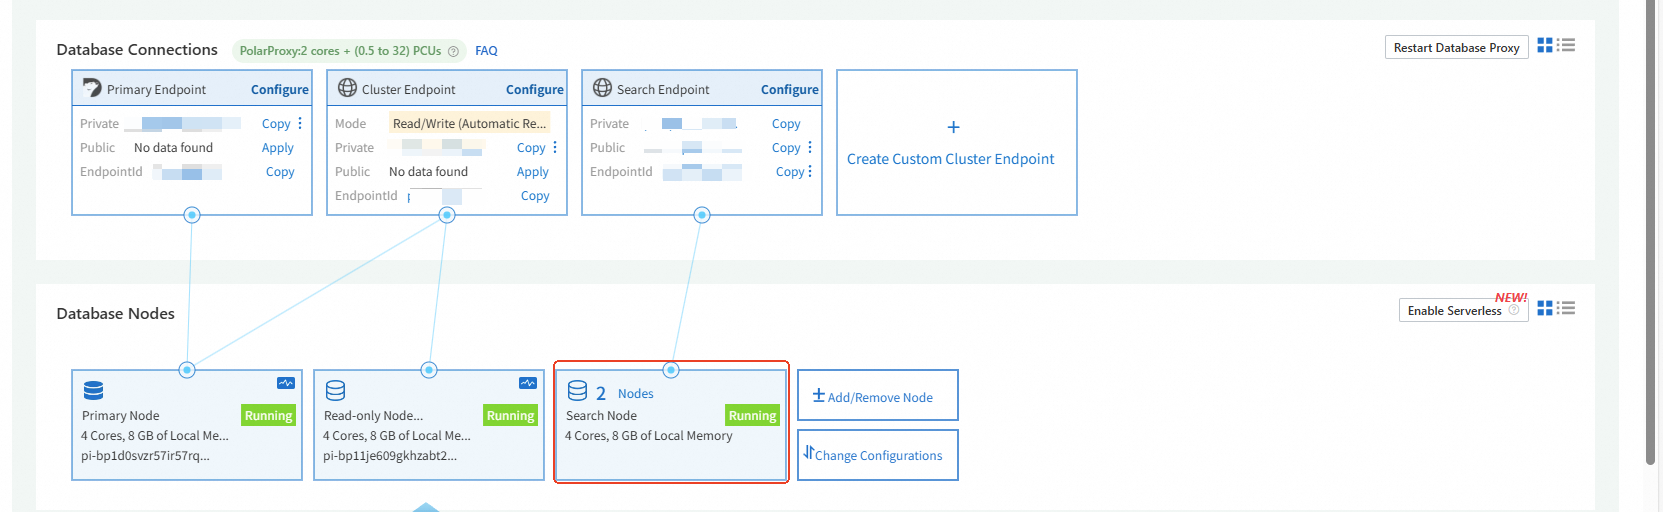1663x512 pixels.
Task: Copy the Search Endpoint private address
Action: click(786, 124)
